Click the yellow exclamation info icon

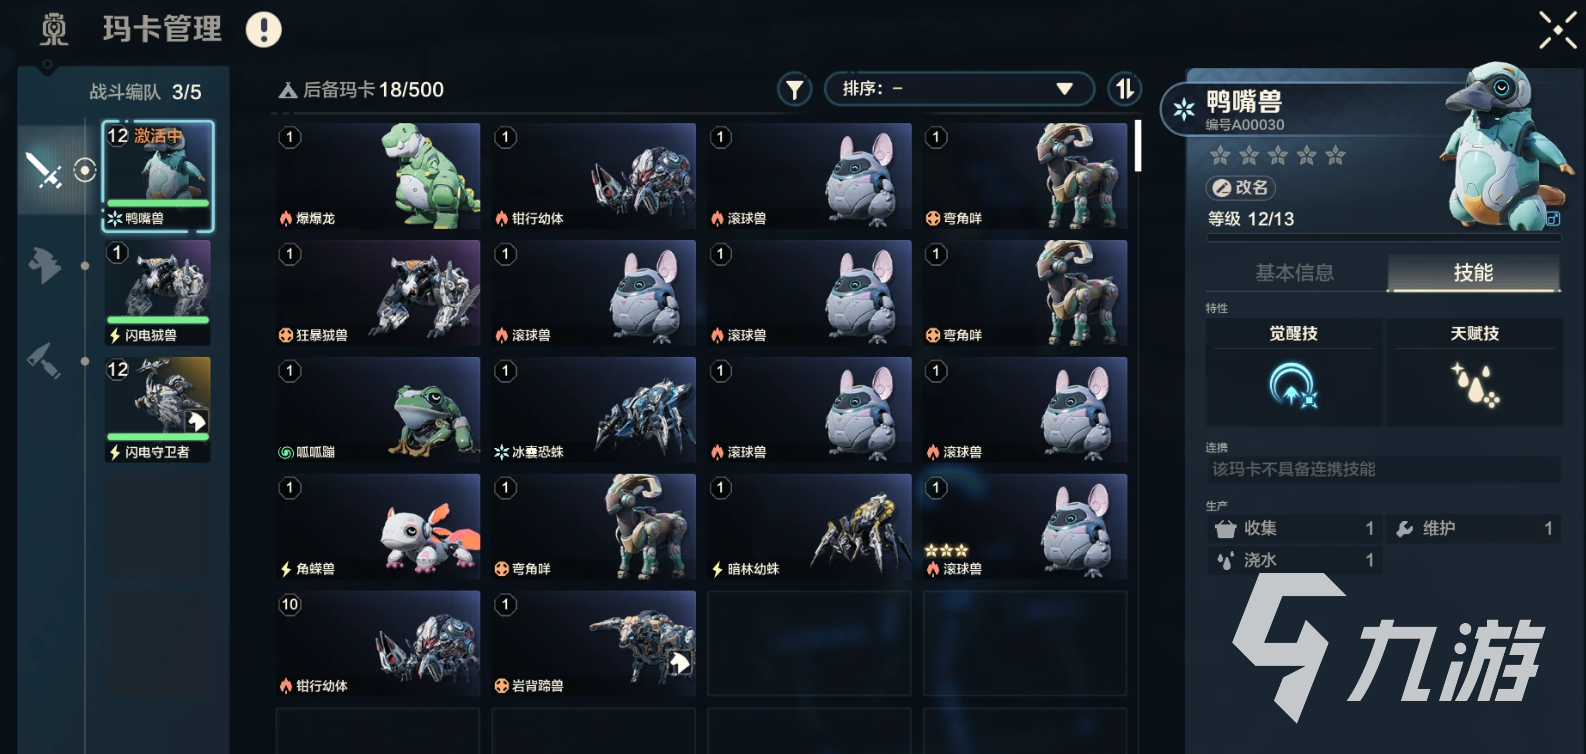(264, 29)
